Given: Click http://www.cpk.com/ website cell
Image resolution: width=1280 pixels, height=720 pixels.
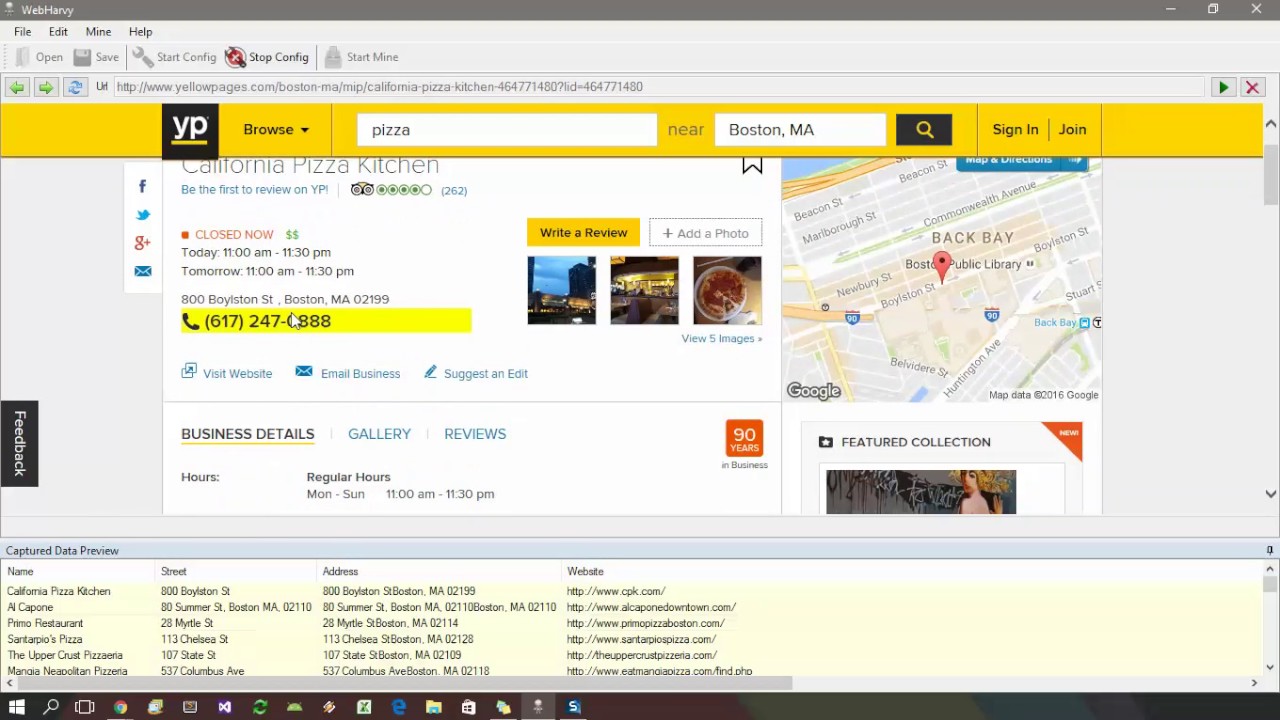Looking at the screenshot, I should tap(616, 591).
